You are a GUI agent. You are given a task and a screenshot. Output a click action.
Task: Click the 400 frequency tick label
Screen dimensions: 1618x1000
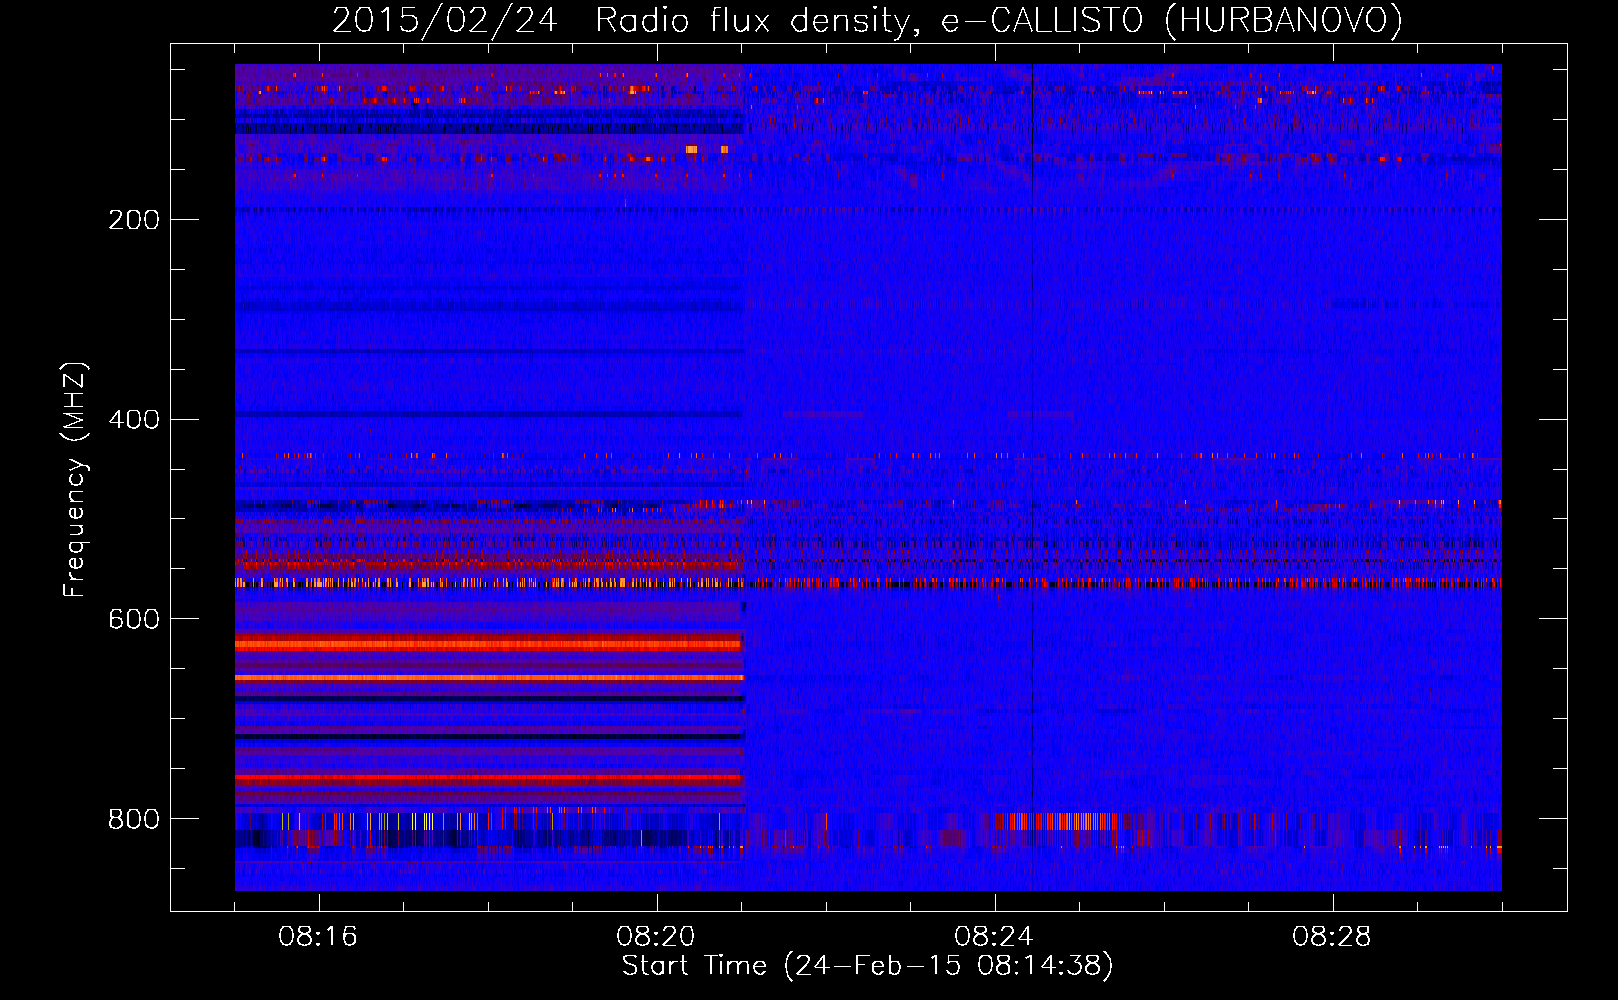pyautogui.click(x=134, y=420)
